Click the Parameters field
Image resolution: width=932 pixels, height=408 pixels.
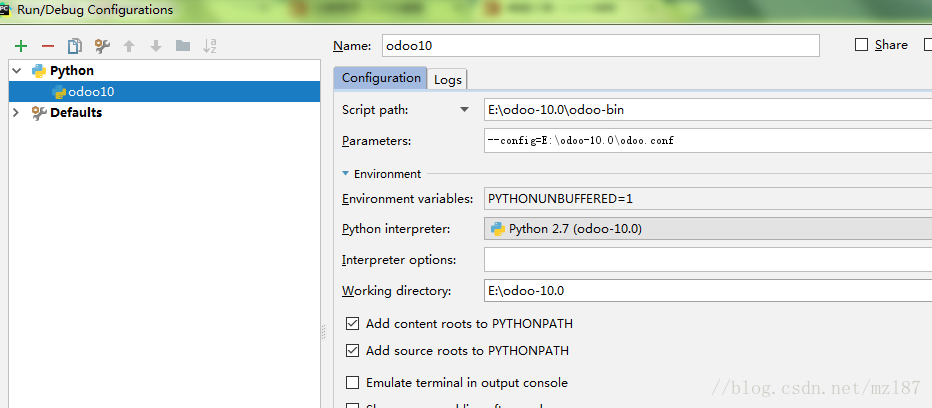tap(708, 141)
